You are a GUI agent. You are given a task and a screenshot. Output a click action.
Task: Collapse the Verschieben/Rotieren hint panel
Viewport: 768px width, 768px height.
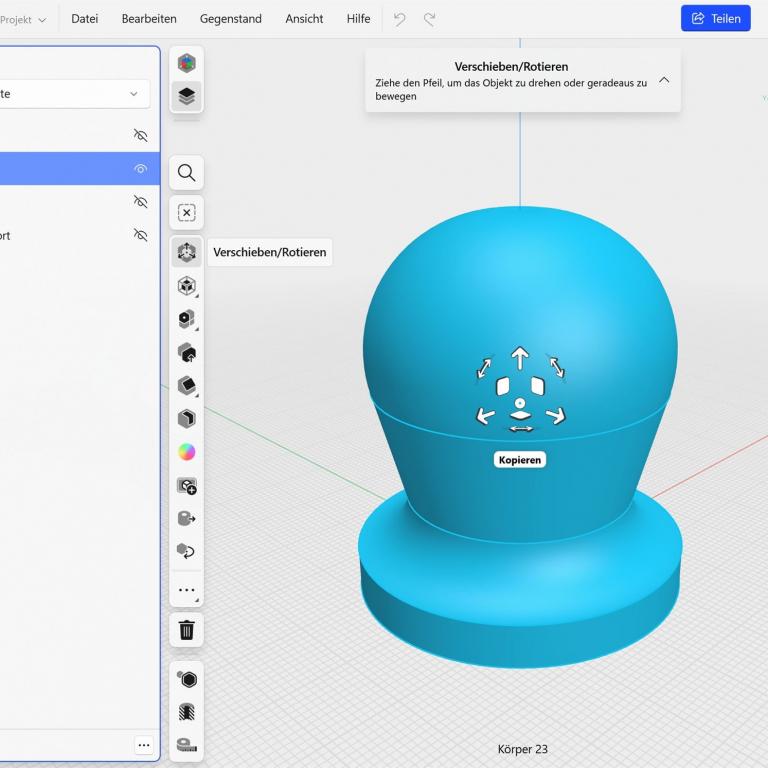[x=664, y=80]
